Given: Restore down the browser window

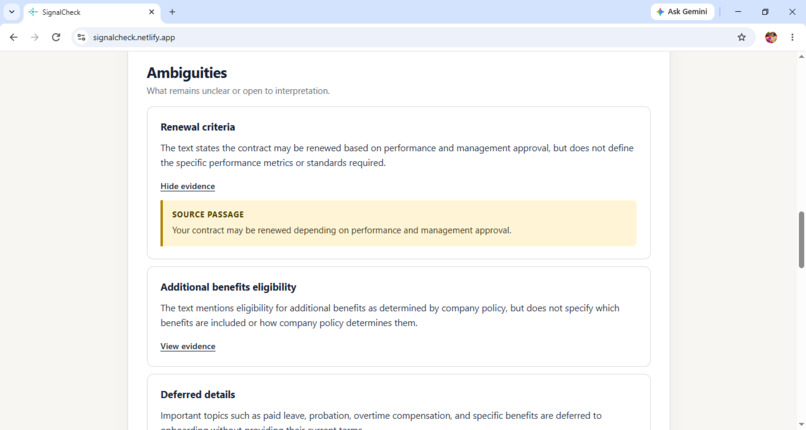Looking at the screenshot, I should pyautogui.click(x=765, y=12).
